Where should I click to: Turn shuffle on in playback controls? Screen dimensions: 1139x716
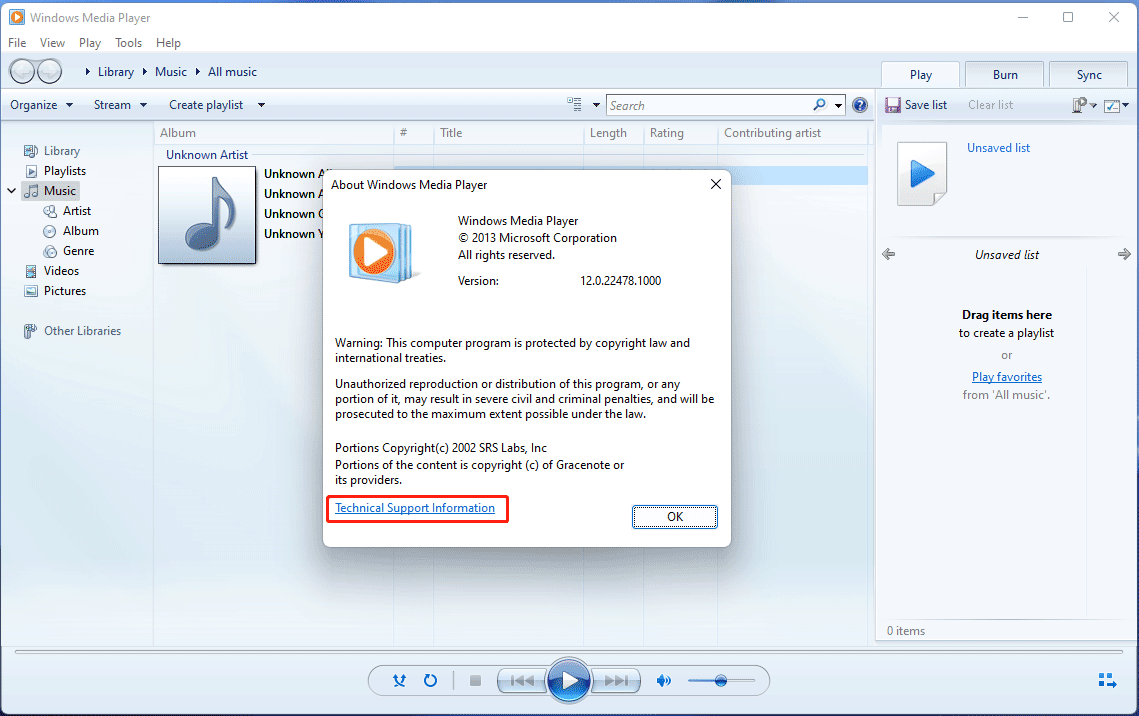(399, 680)
